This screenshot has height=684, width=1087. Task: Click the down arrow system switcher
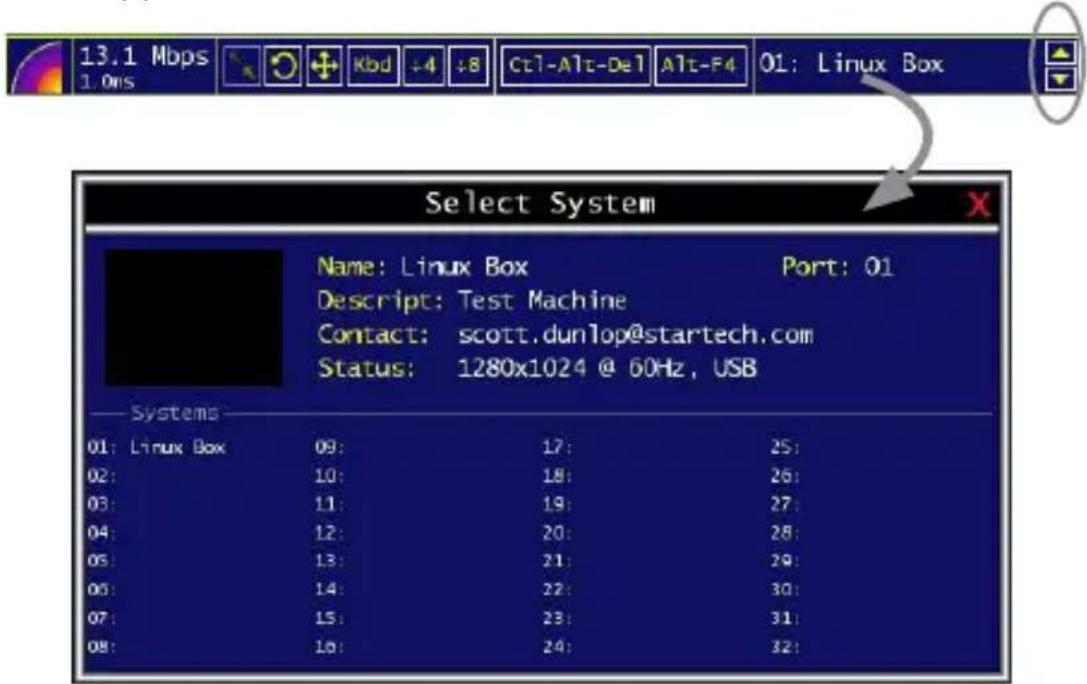[x=1060, y=78]
